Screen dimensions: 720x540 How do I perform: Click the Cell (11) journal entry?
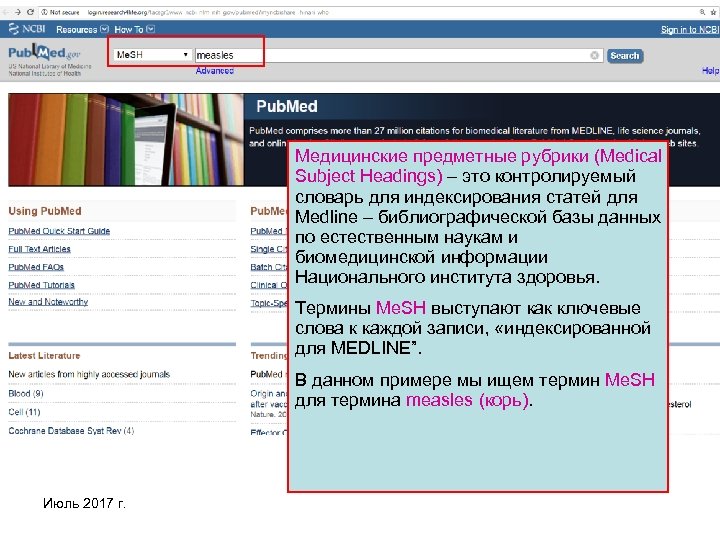[24, 412]
